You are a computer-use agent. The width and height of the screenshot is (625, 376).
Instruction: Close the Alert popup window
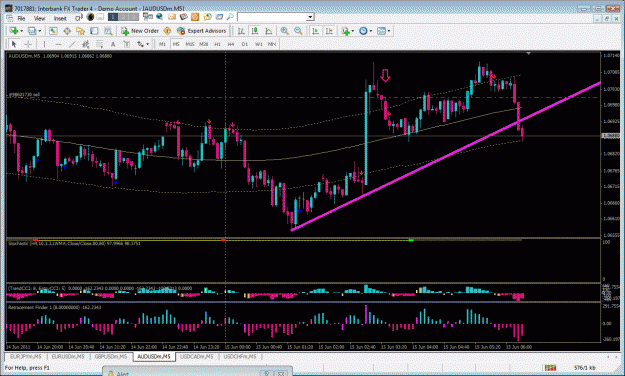point(281,374)
